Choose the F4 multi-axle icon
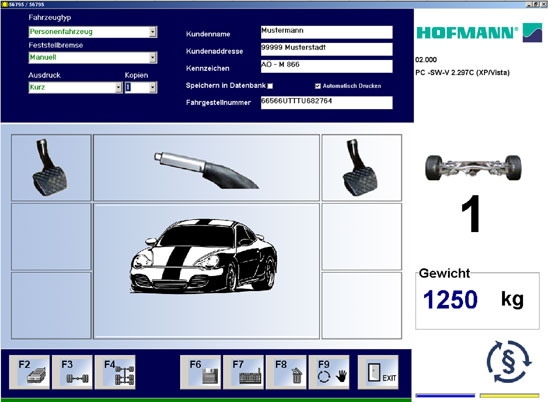The width and height of the screenshot is (548, 402). coord(115,372)
